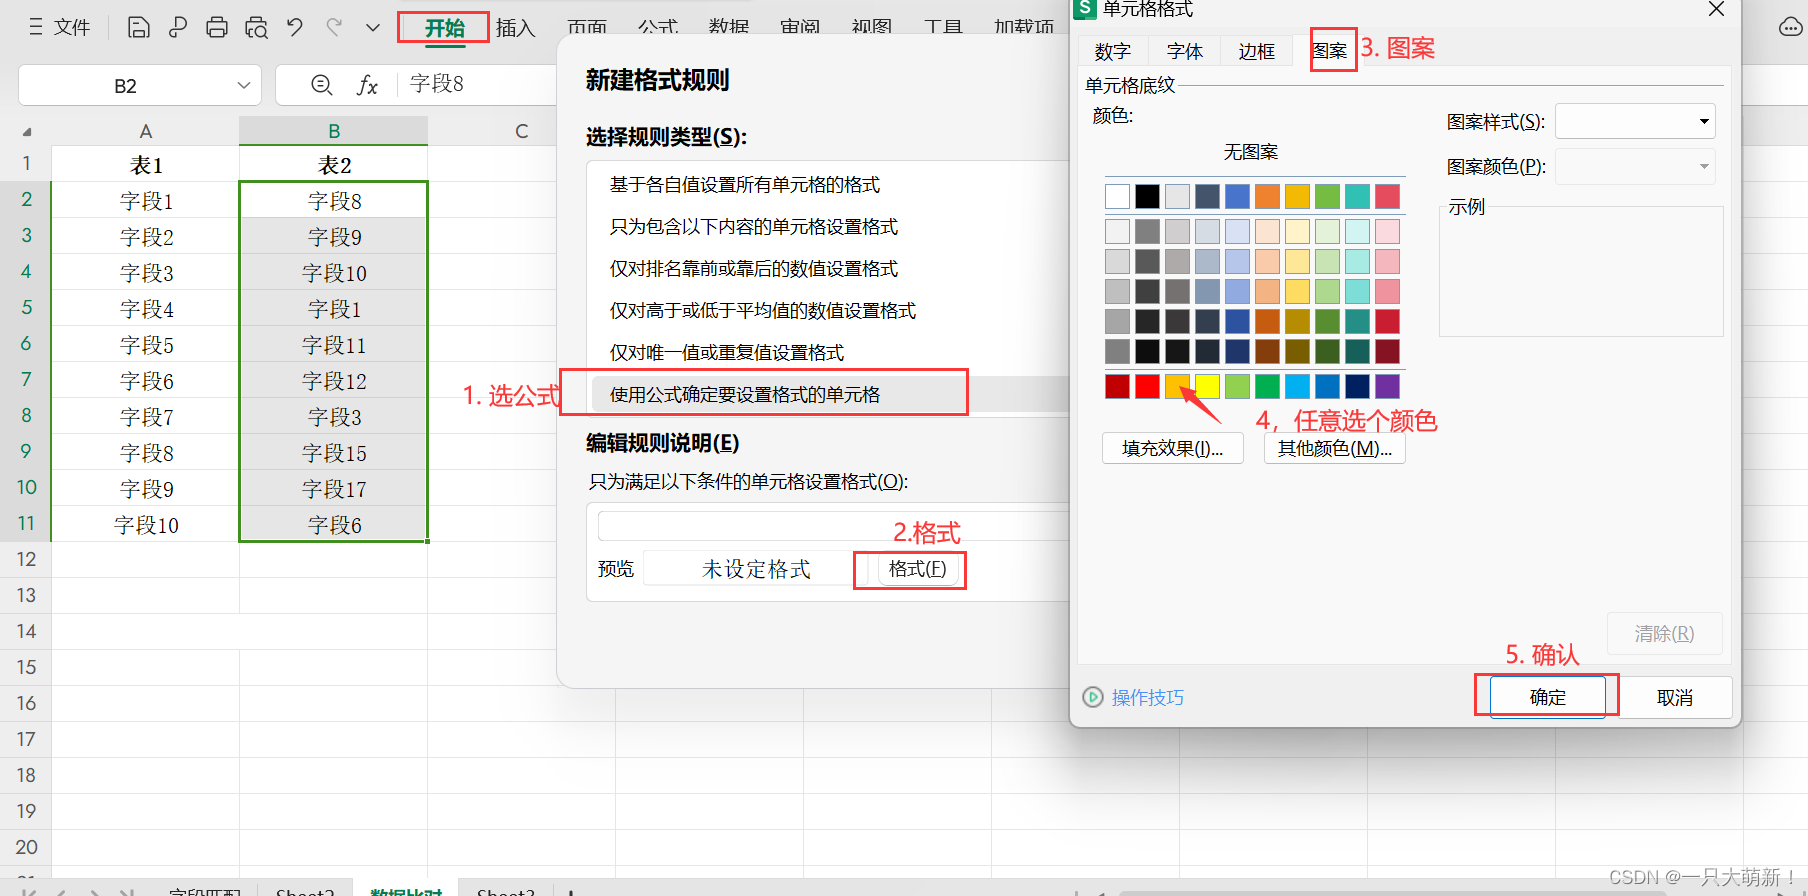Screen dimensions: 1808x896
Task: Click the redo arrow in the toolbar
Action: (x=334, y=27)
